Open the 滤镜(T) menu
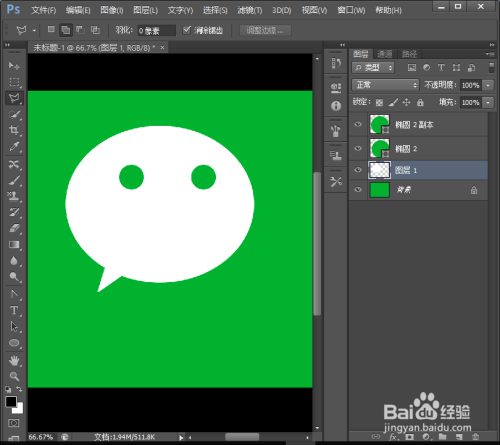 250,10
